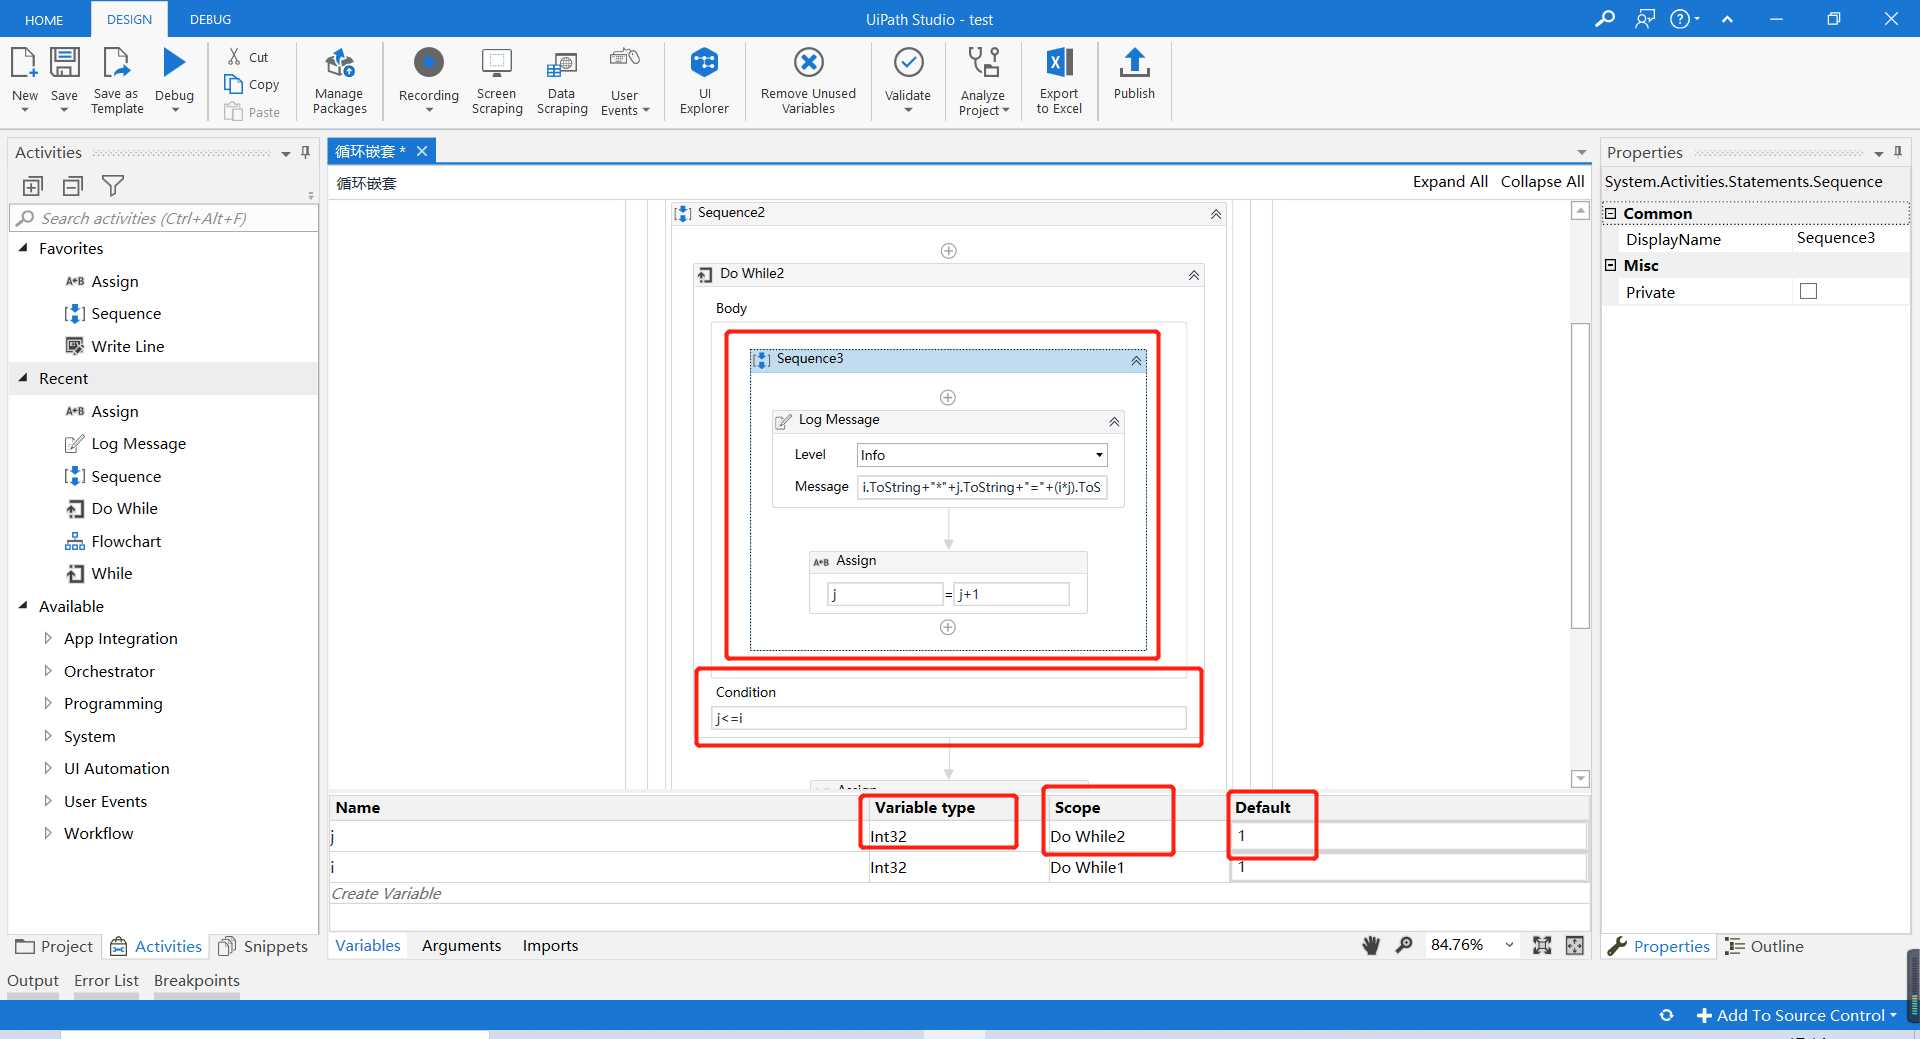Screen dimensions: 1920x1039
Task: Click the Log Message Message field
Action: click(982, 487)
